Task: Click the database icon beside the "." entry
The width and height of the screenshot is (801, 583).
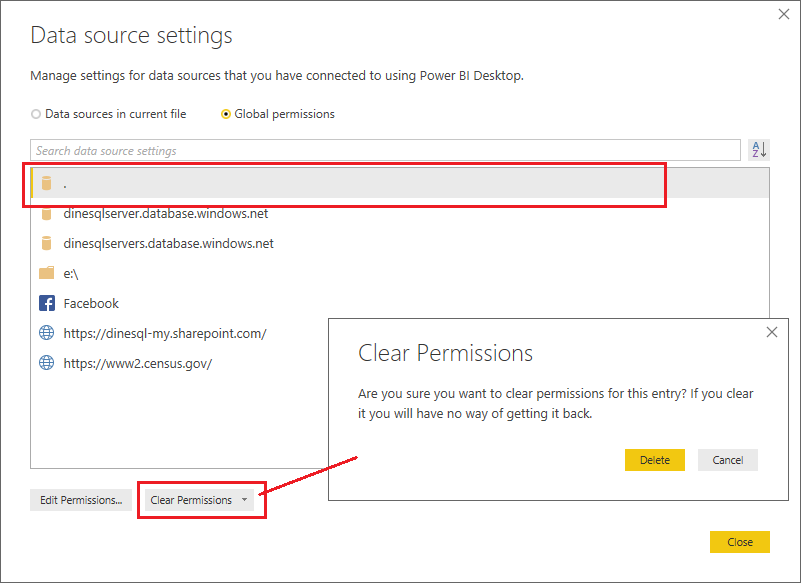Action: tap(46, 183)
